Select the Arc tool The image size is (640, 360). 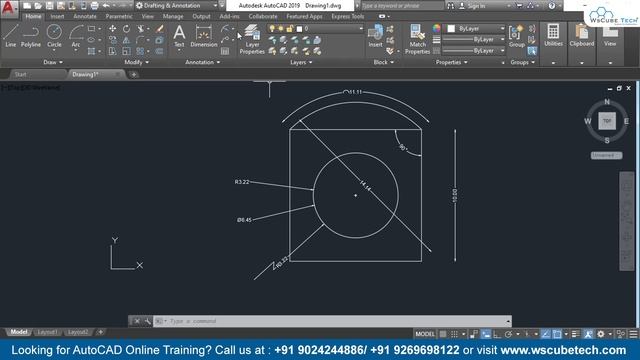[76, 36]
